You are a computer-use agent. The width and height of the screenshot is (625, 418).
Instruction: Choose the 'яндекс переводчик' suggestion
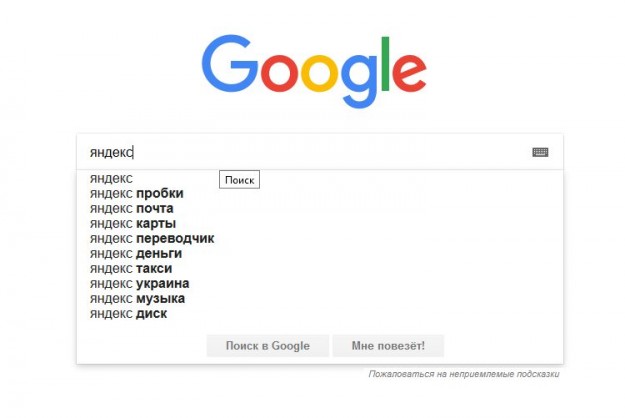click(x=151, y=238)
